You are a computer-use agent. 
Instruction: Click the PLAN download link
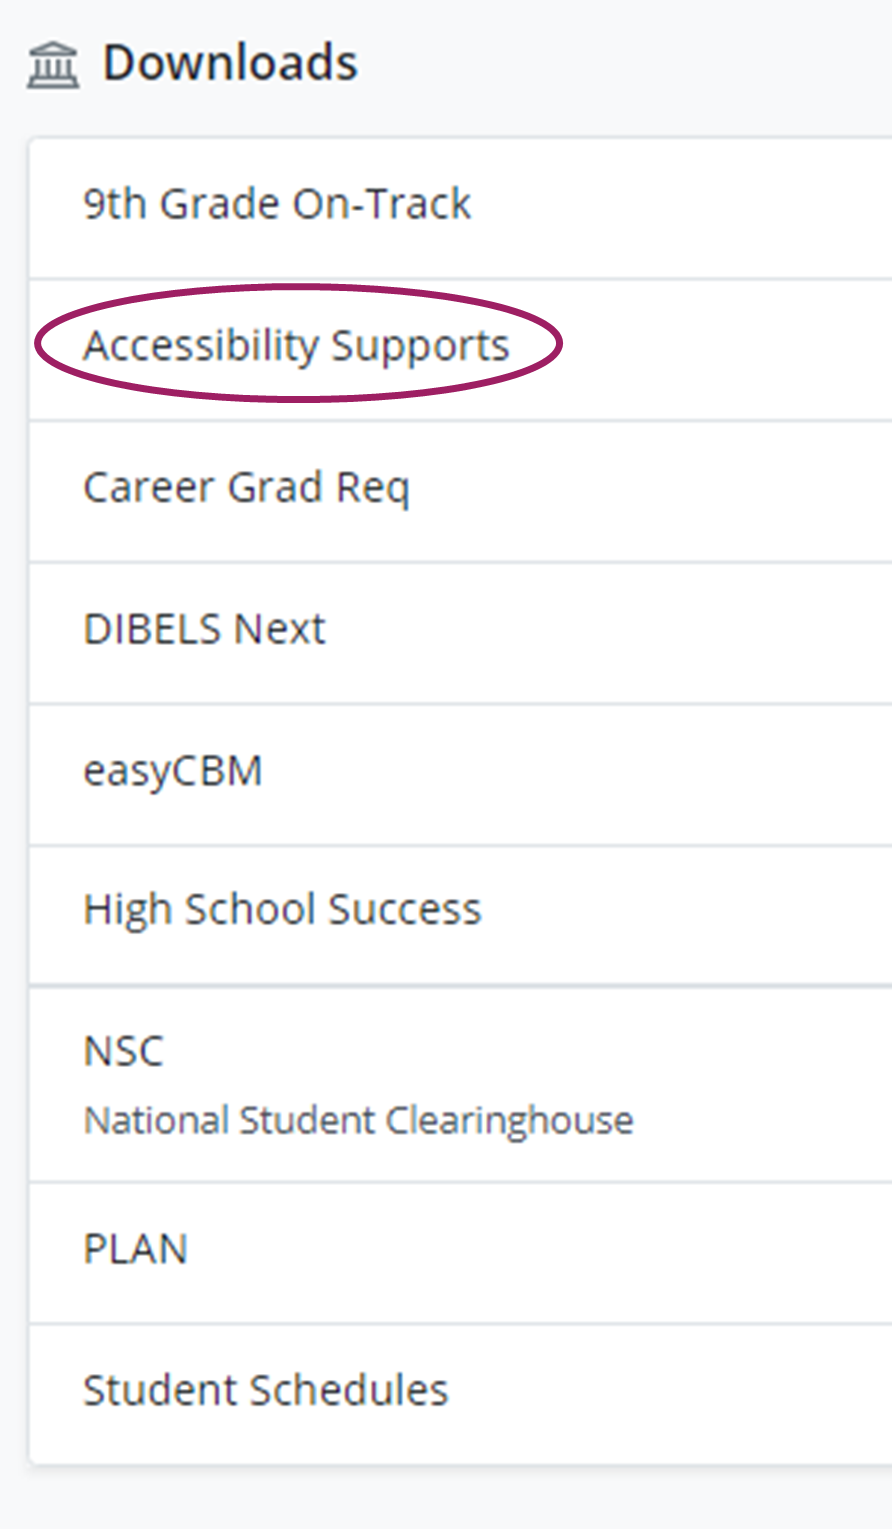pos(136,1248)
